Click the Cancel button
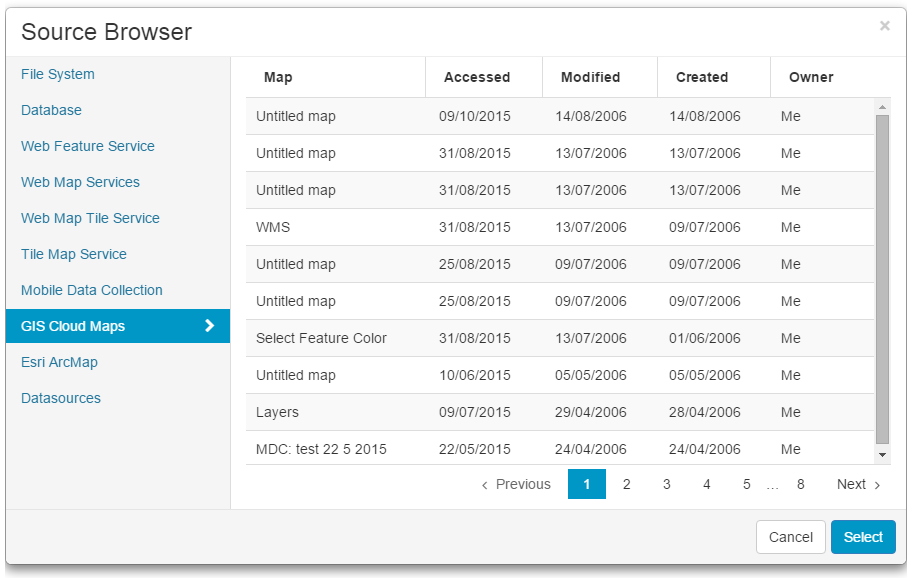Screen dimensions: 912x578 point(791,537)
